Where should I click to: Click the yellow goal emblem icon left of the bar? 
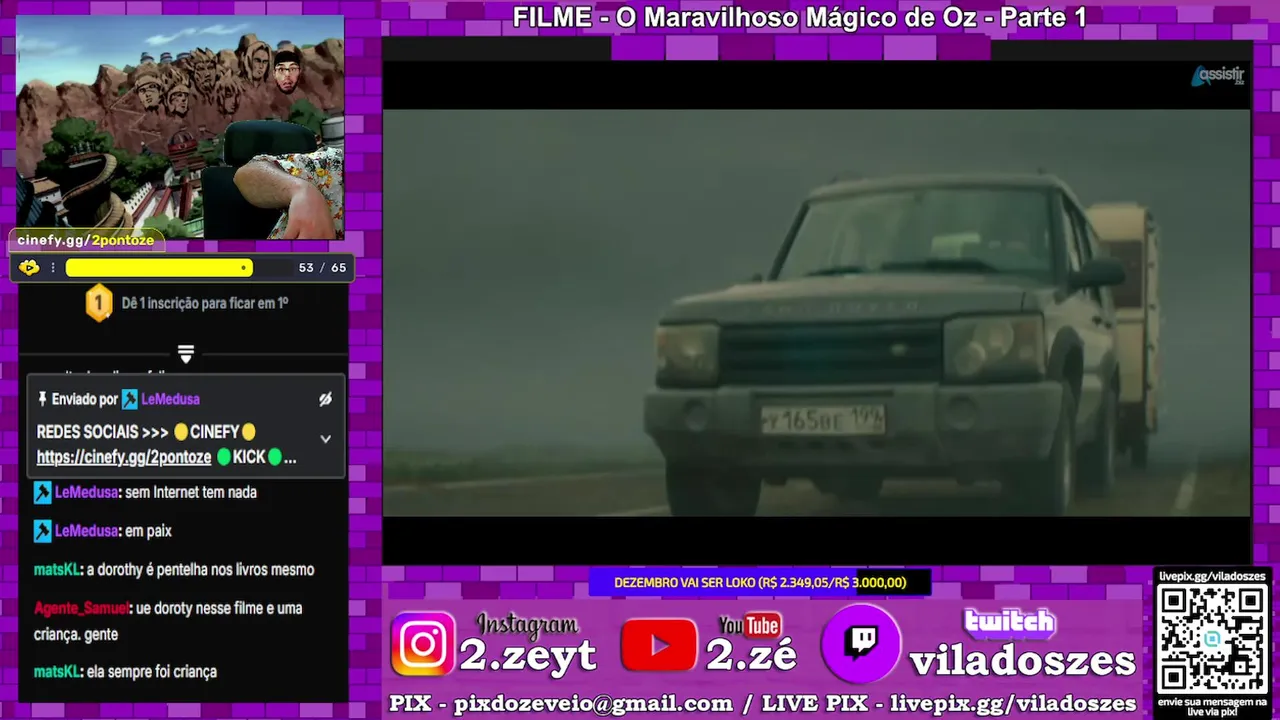click(x=29, y=267)
